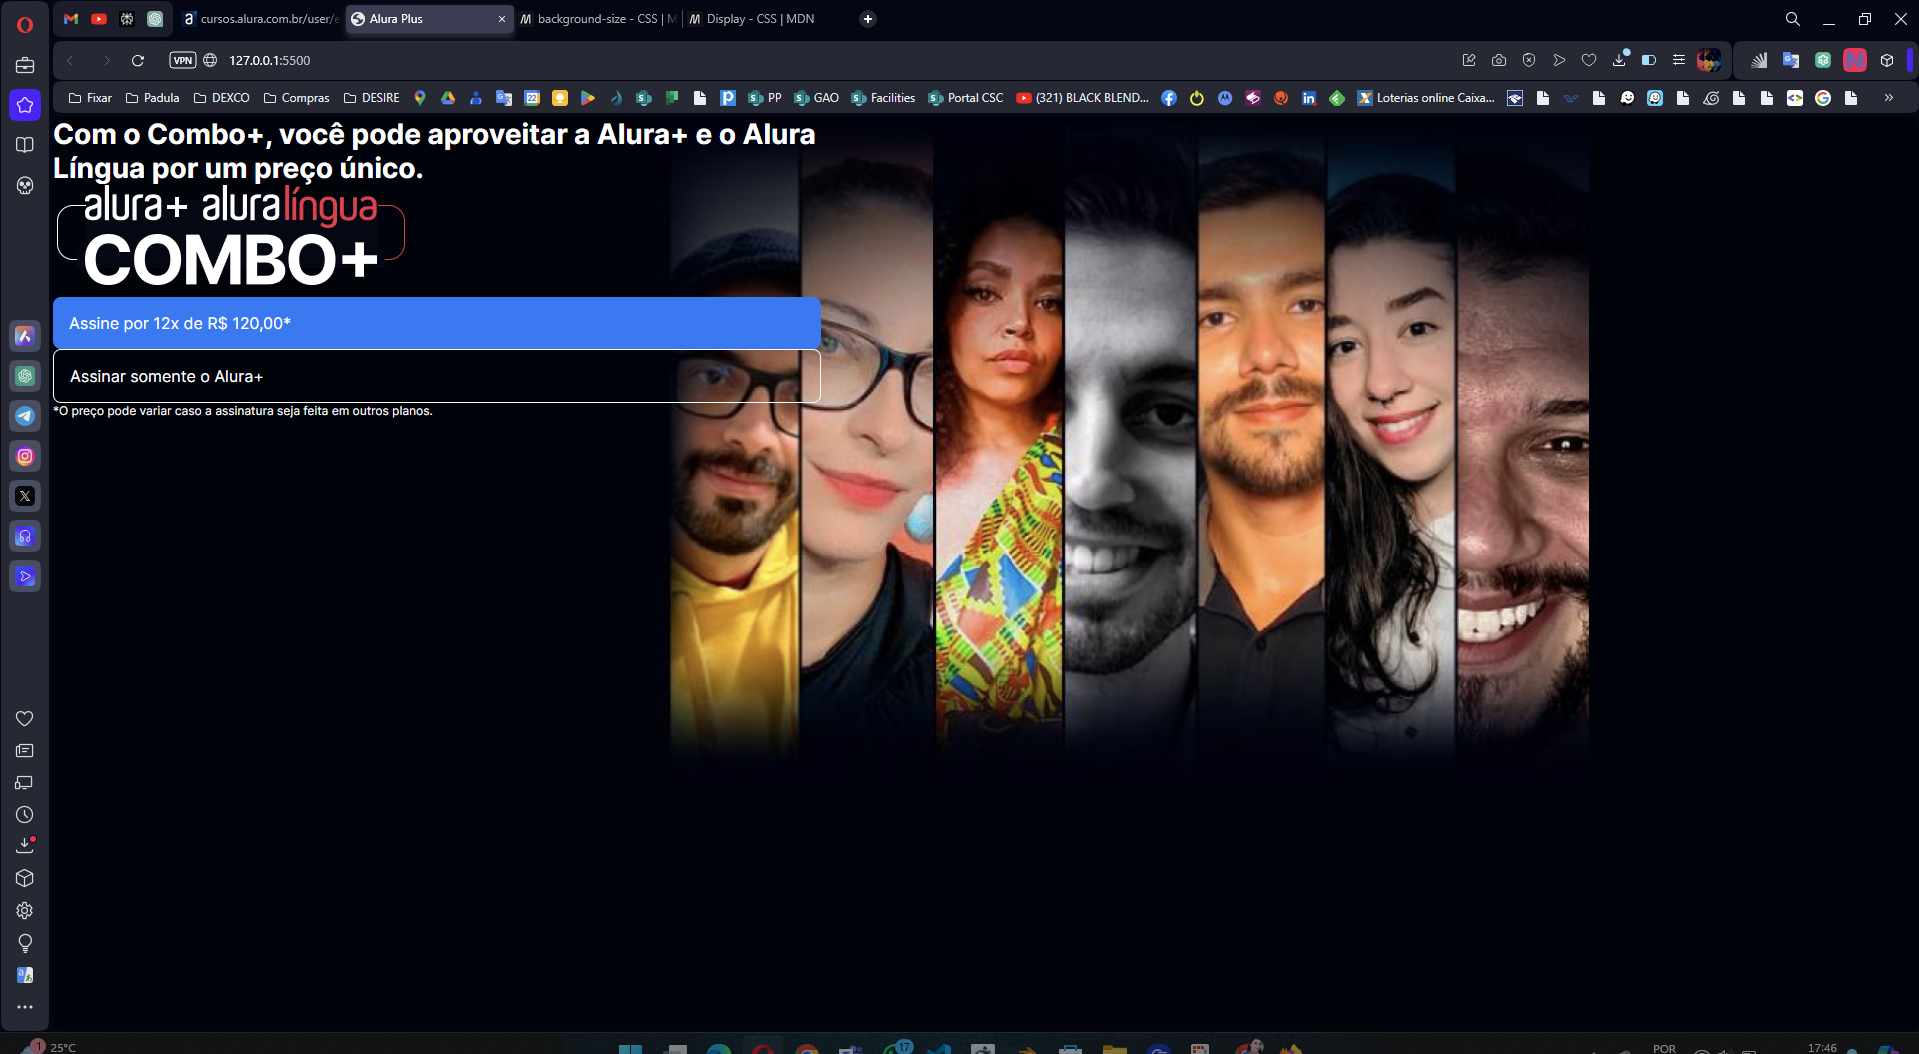Open Loterias online Caixa bookmark
This screenshot has height=1054, width=1919.
click(x=1426, y=98)
